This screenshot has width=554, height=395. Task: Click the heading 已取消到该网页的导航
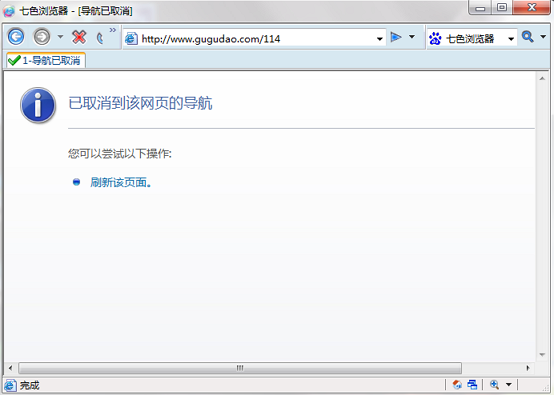click(x=140, y=103)
